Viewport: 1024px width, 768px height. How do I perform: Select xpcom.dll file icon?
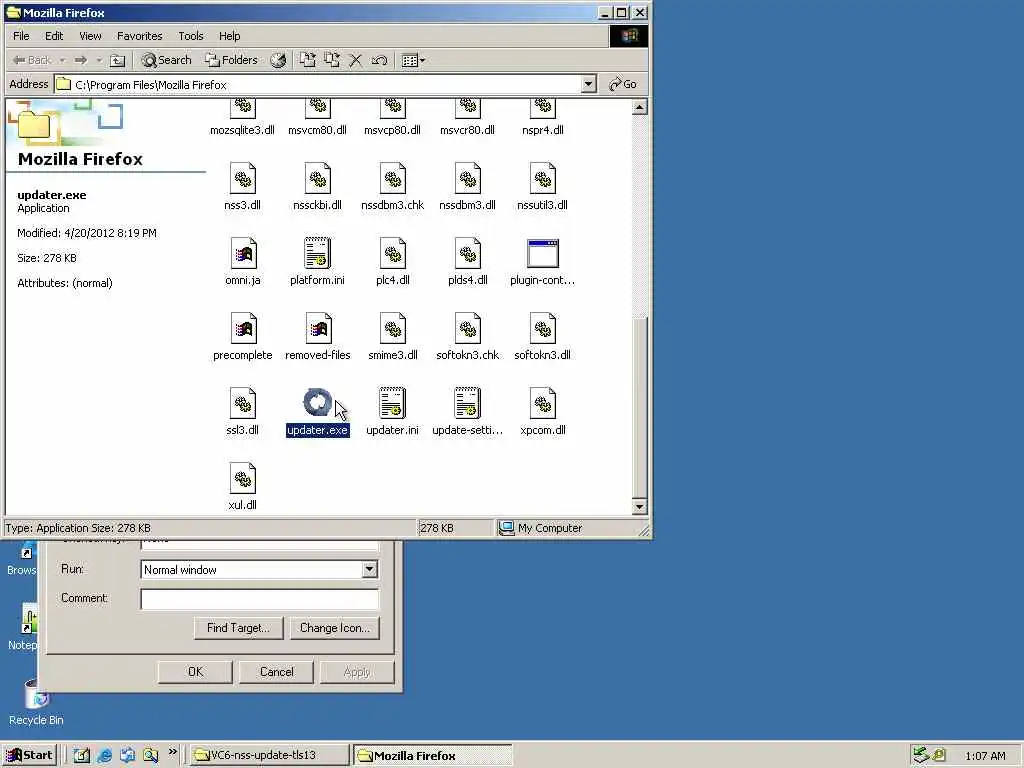tap(543, 404)
